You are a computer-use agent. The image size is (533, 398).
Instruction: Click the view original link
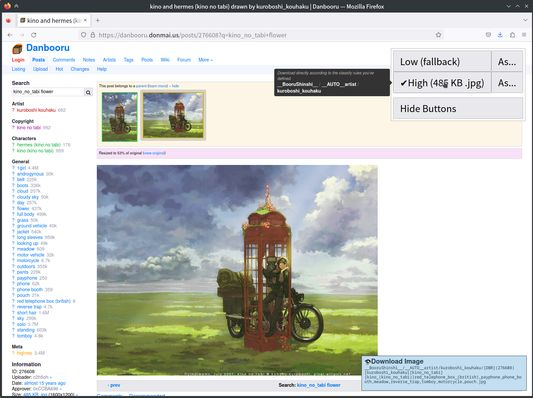point(154,153)
